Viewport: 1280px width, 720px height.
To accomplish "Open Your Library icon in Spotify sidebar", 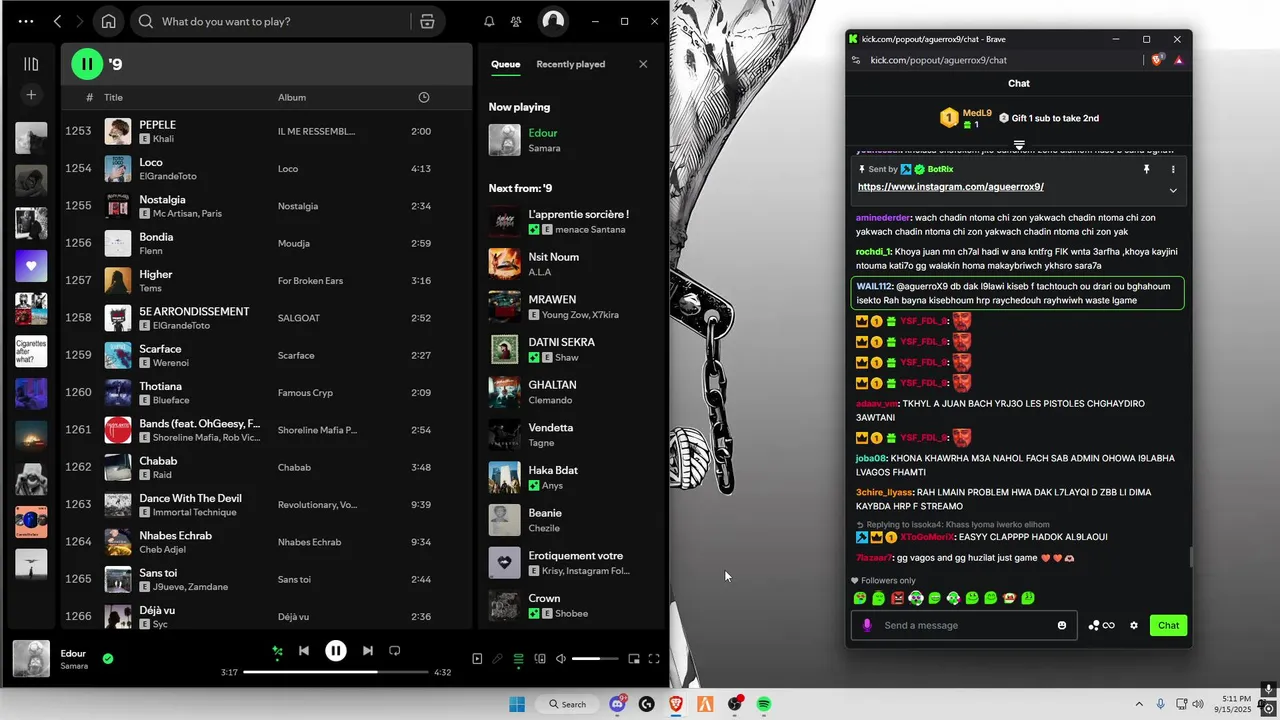I will click(31, 64).
